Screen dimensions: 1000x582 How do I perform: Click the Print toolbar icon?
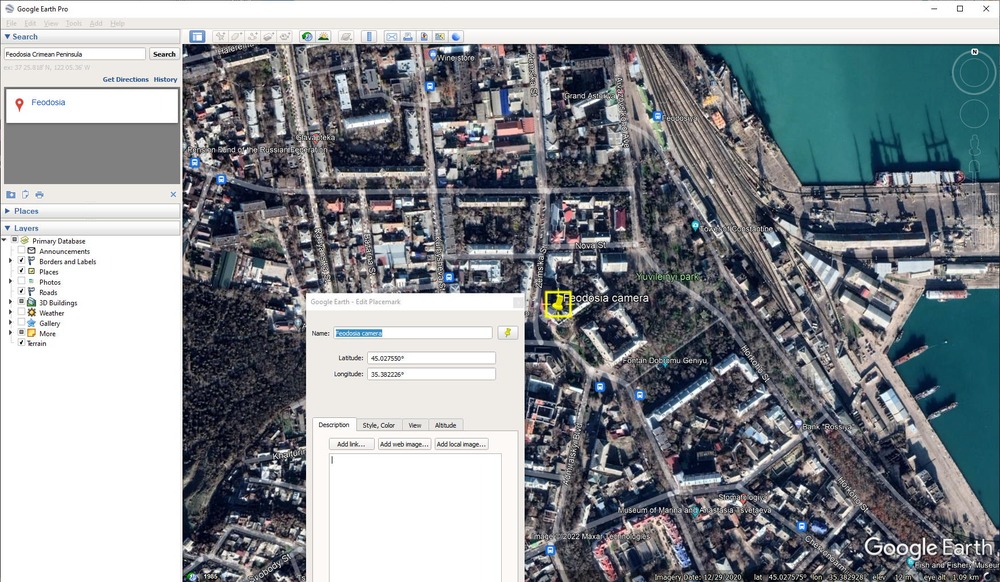point(408,36)
